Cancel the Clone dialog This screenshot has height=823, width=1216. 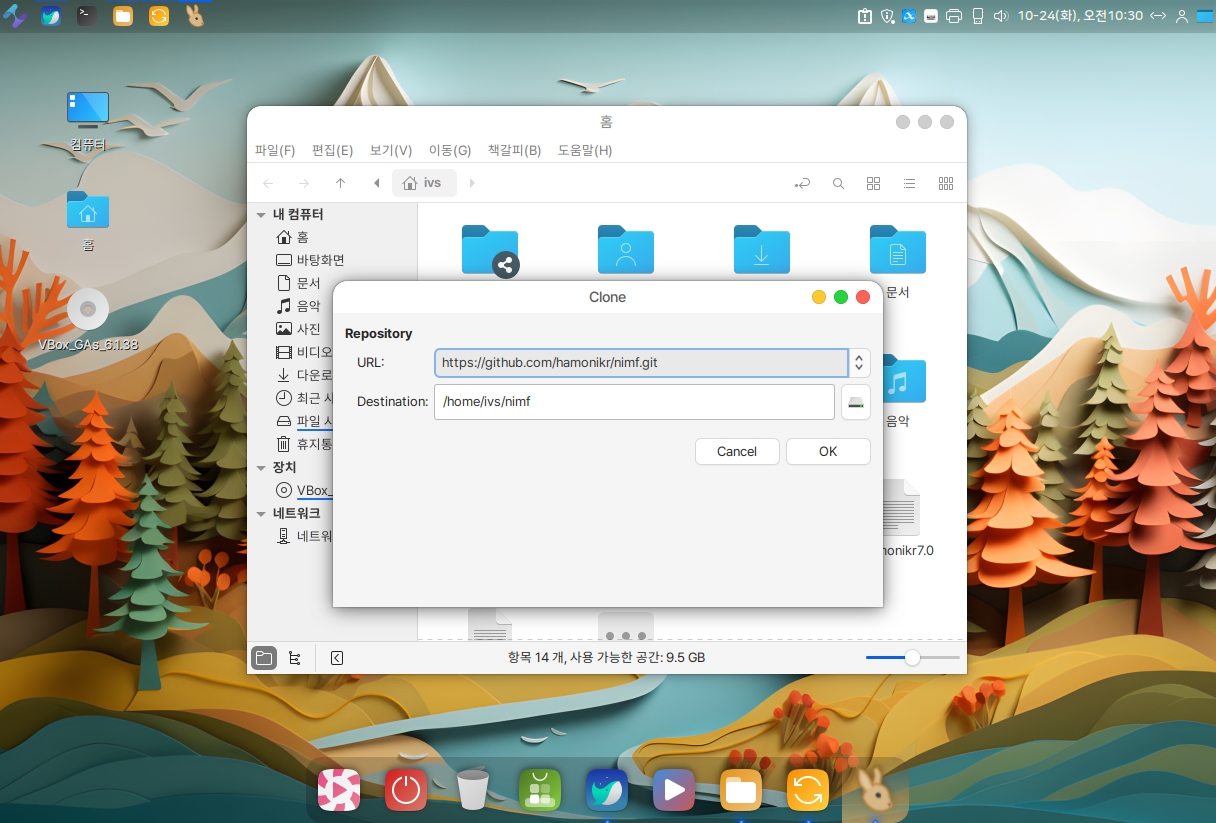click(736, 452)
